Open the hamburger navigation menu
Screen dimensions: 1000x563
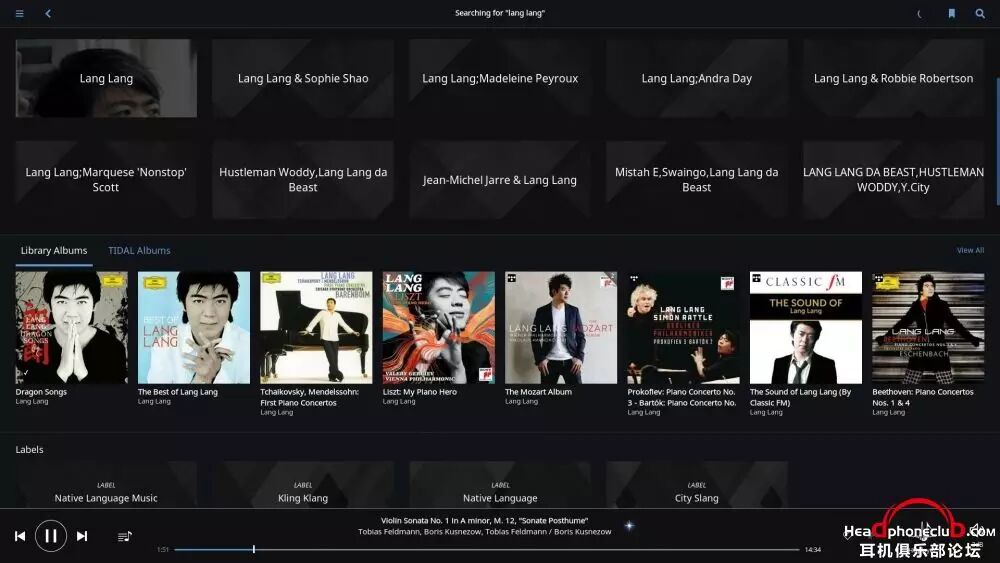20,13
